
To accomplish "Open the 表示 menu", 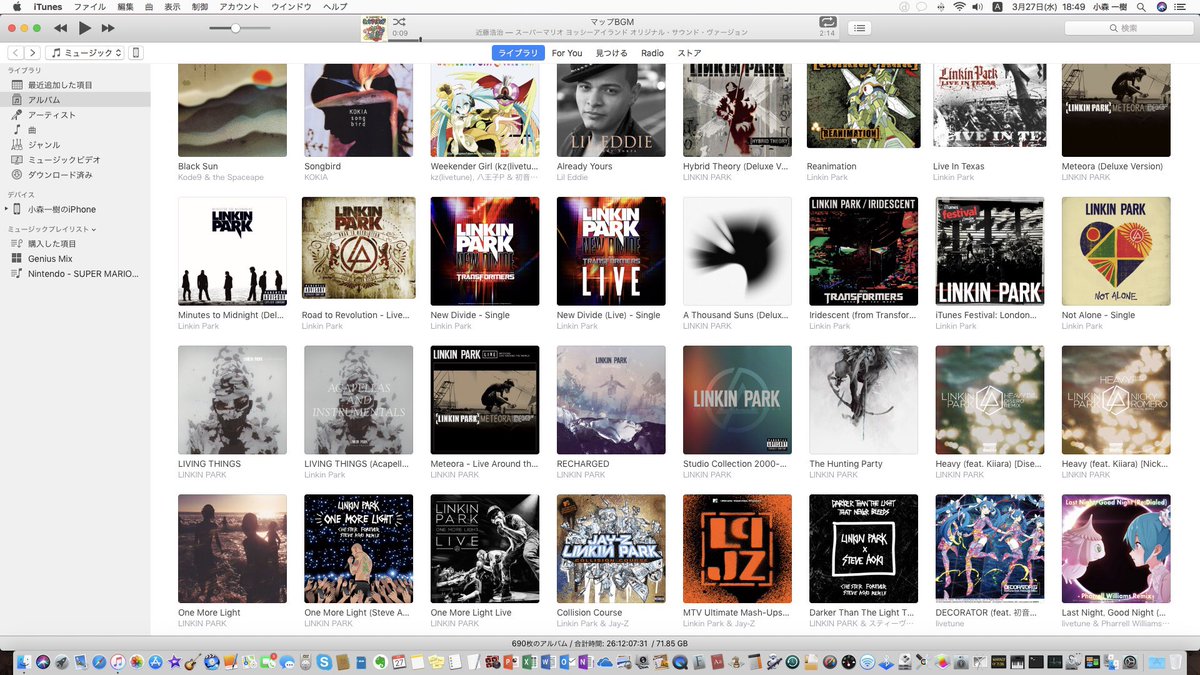I will click(x=172, y=7).
